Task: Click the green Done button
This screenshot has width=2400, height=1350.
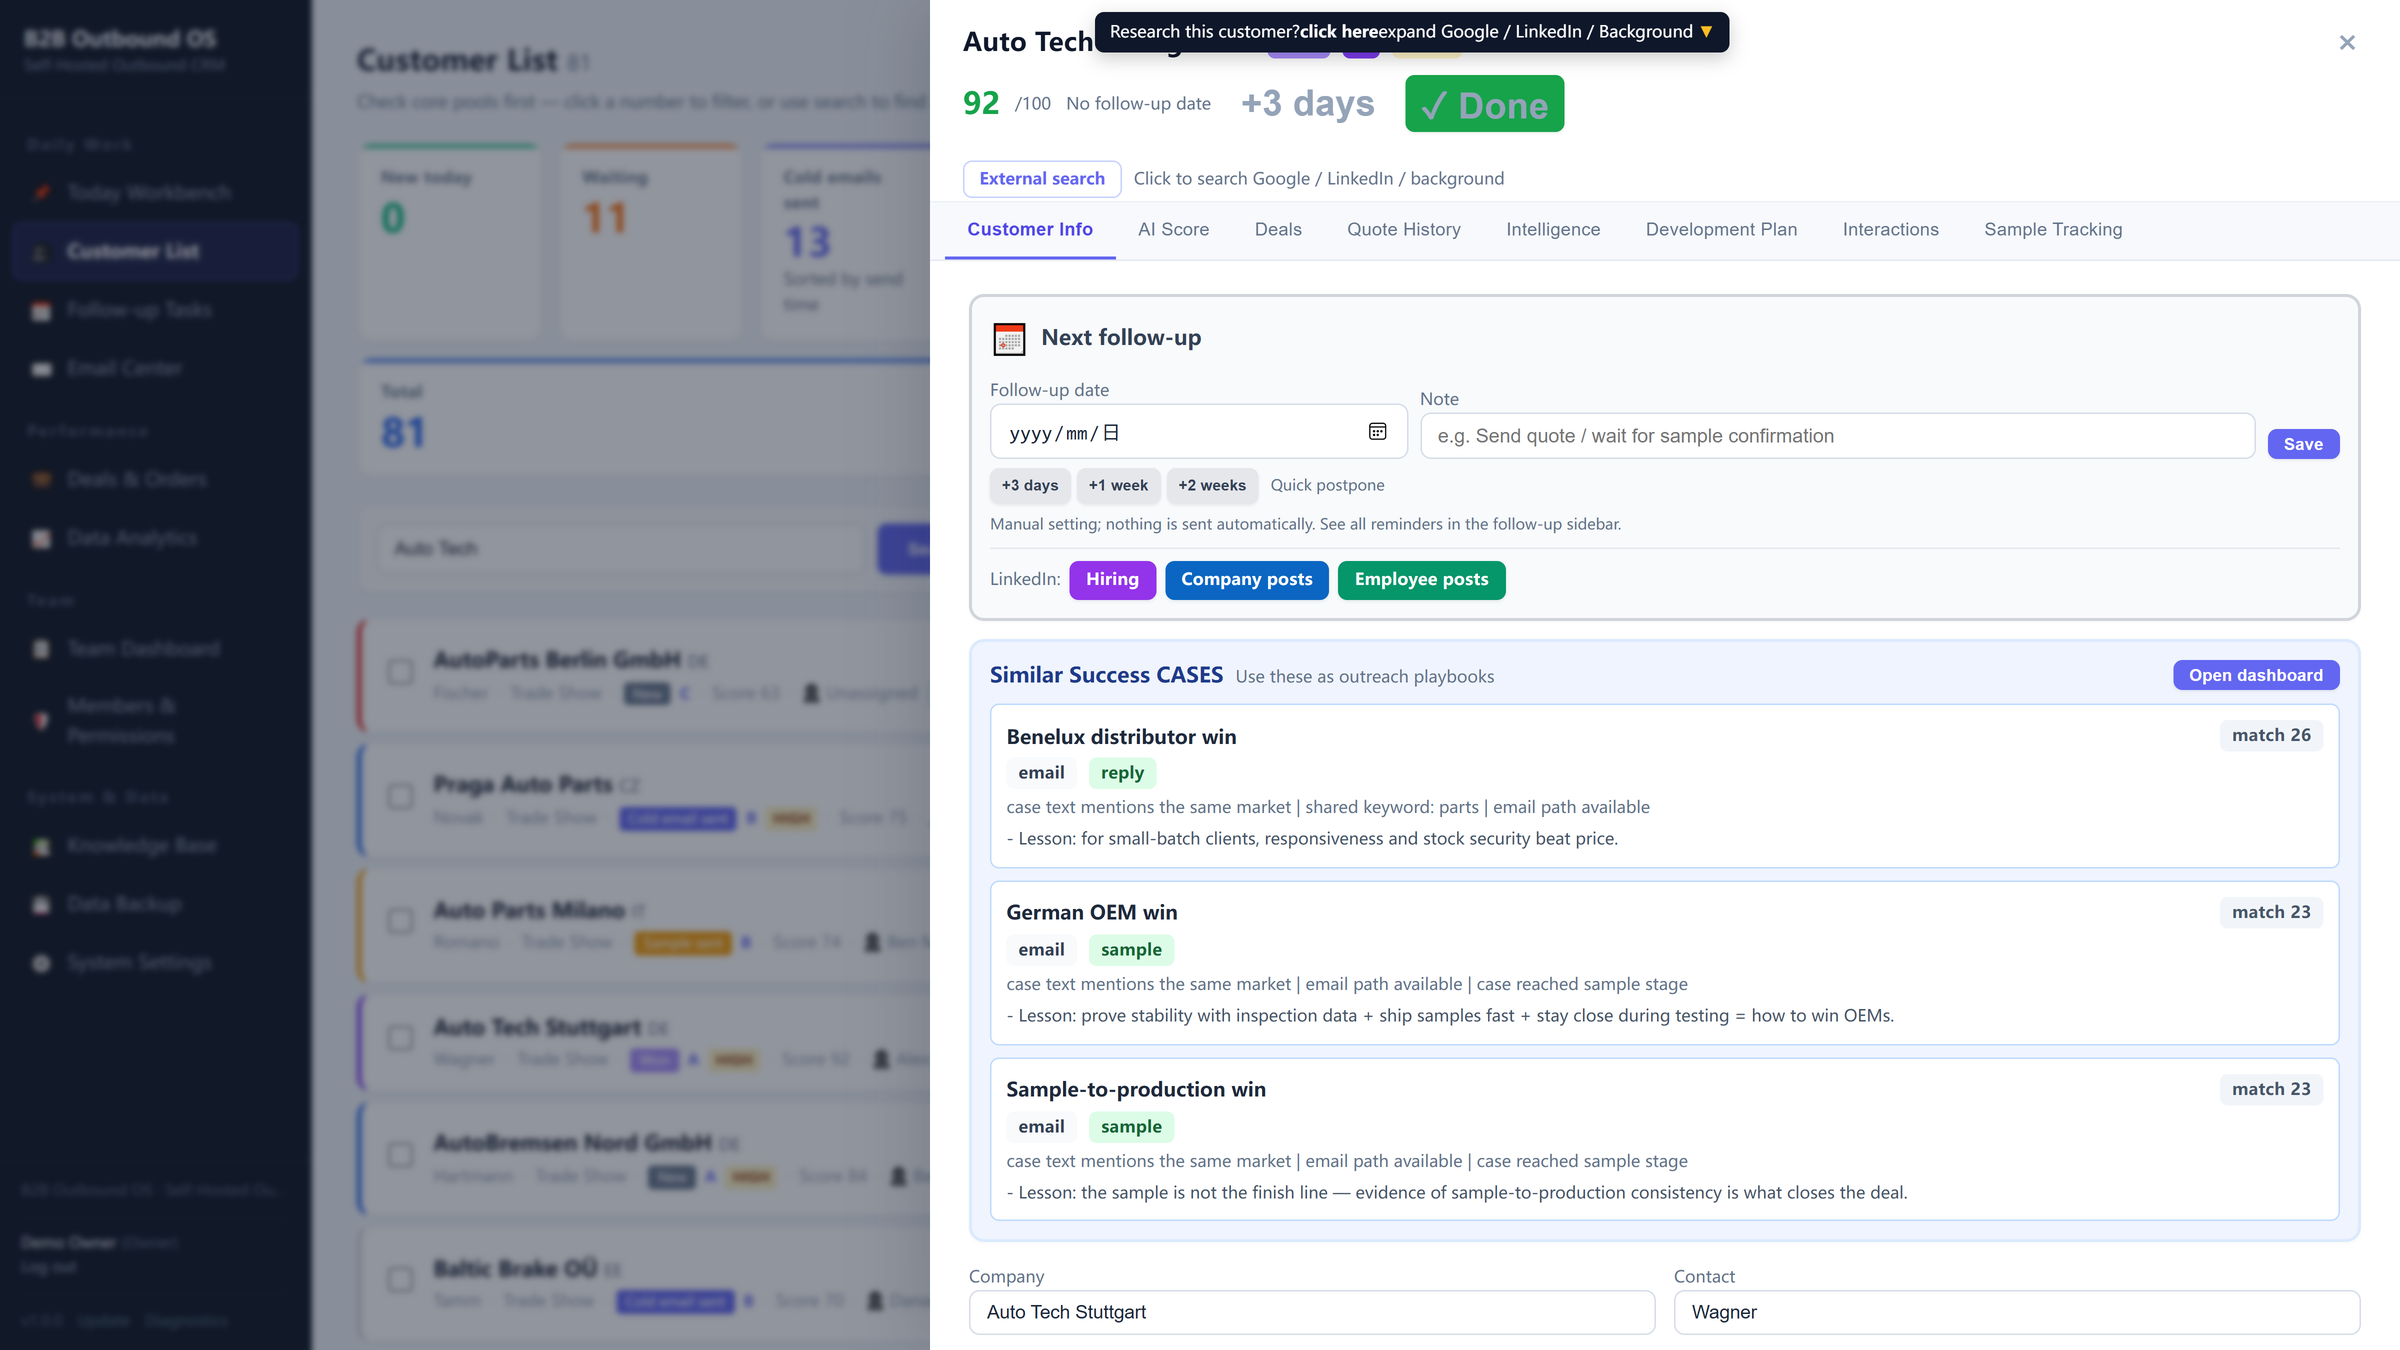Action: pyautogui.click(x=1484, y=104)
